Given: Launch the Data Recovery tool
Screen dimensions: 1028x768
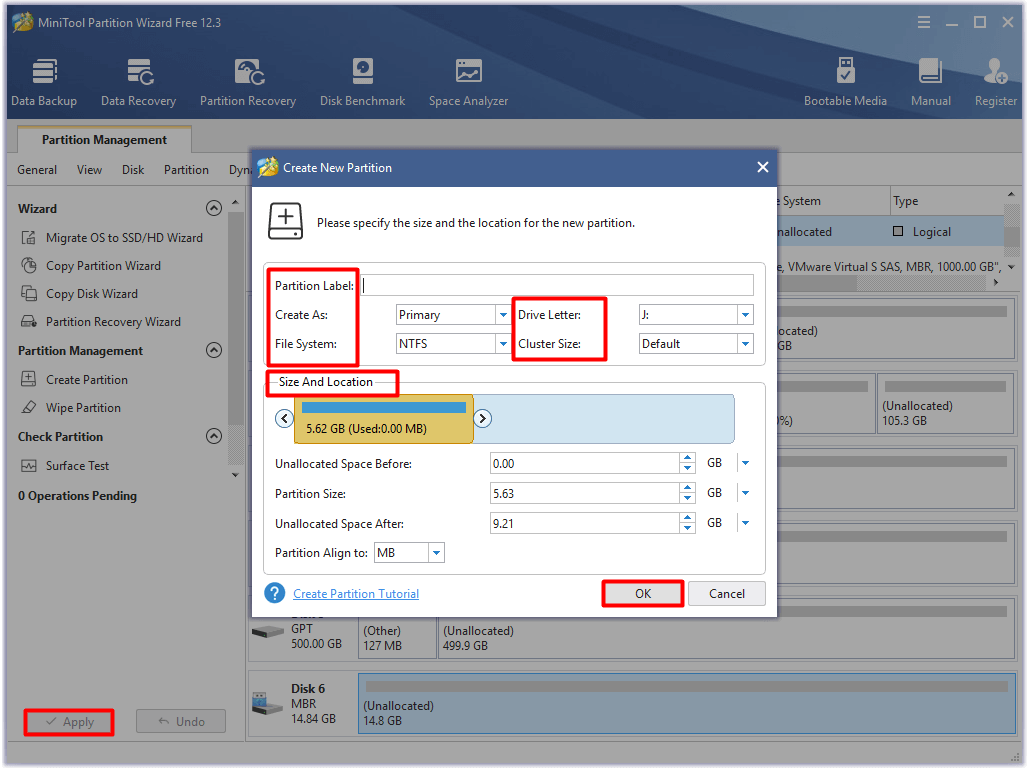Looking at the screenshot, I should pos(138,82).
